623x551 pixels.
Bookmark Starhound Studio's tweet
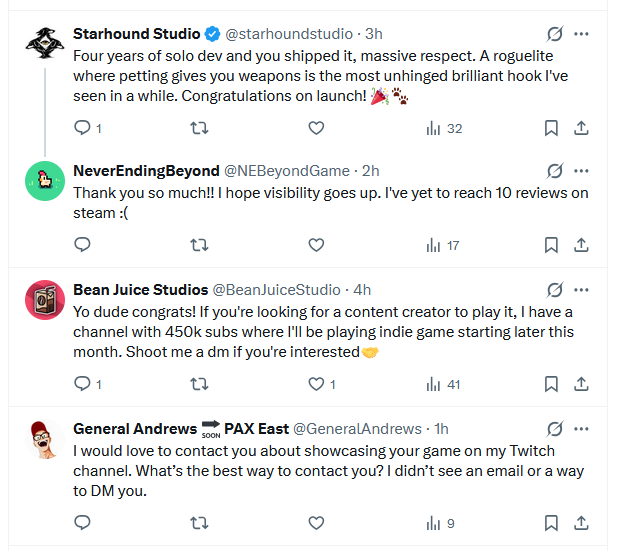click(551, 128)
